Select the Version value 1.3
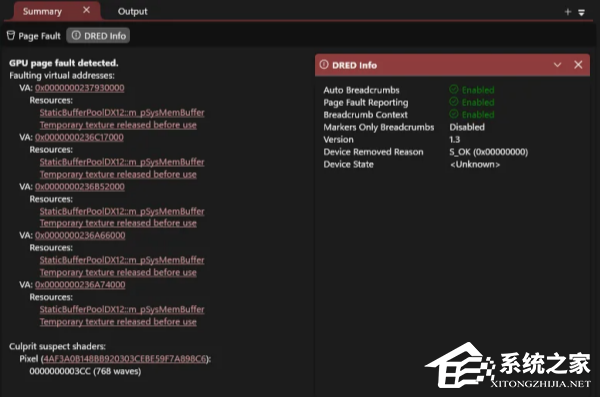The image size is (600, 397). pyautogui.click(x=455, y=140)
